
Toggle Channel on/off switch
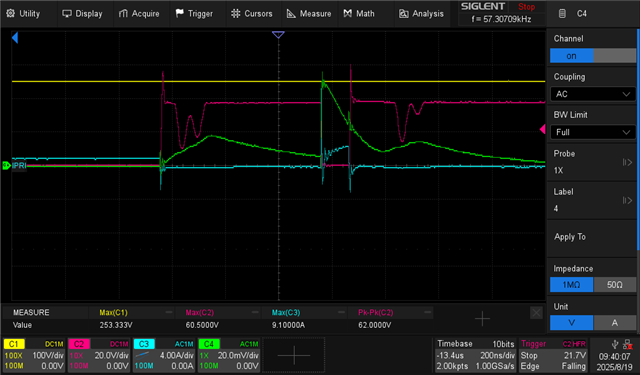[x=593, y=55]
